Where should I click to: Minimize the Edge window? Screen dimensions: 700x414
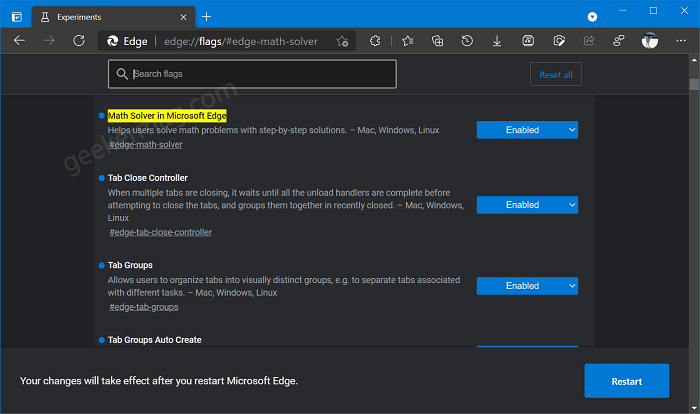623,11
